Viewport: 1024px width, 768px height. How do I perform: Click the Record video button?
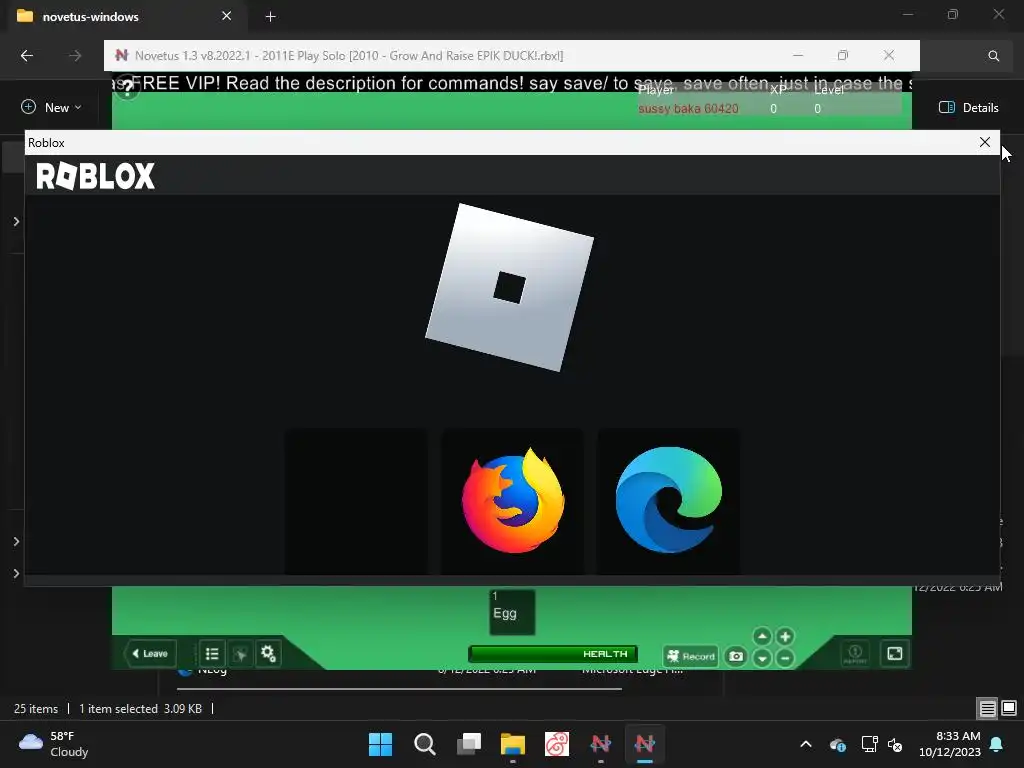691,656
